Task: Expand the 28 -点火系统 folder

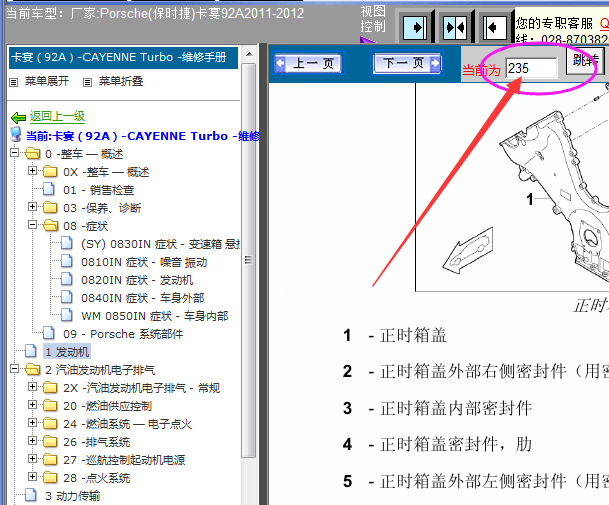Action: [x=33, y=476]
